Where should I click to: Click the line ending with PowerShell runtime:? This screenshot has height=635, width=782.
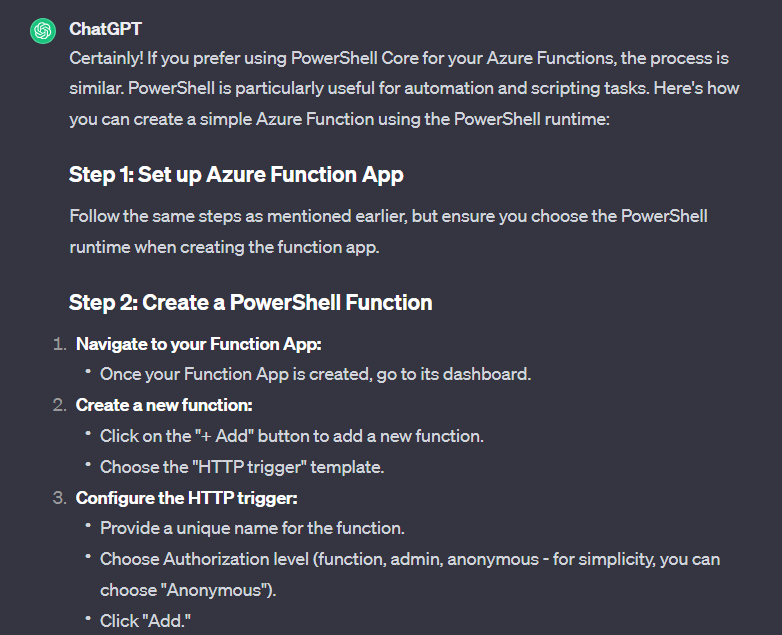(340, 119)
